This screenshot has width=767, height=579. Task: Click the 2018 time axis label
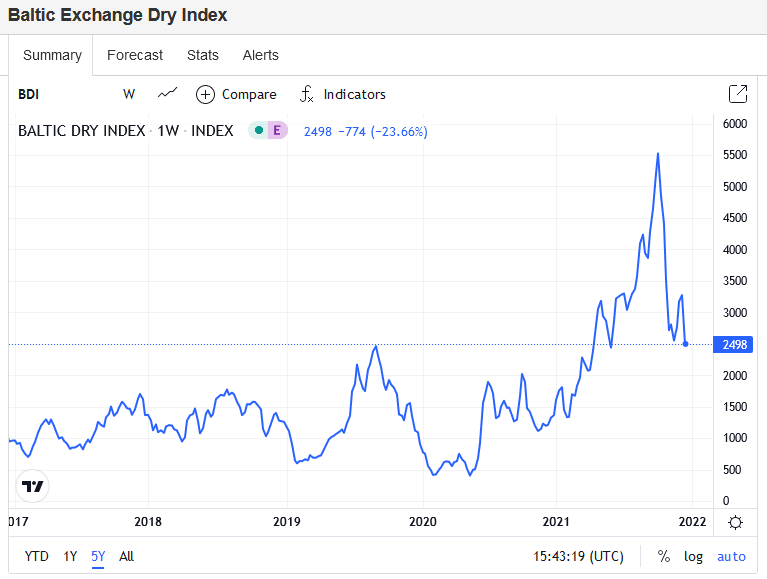(148, 522)
